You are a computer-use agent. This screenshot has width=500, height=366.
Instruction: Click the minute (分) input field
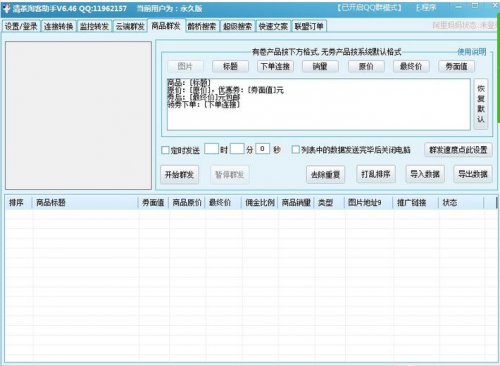point(237,149)
